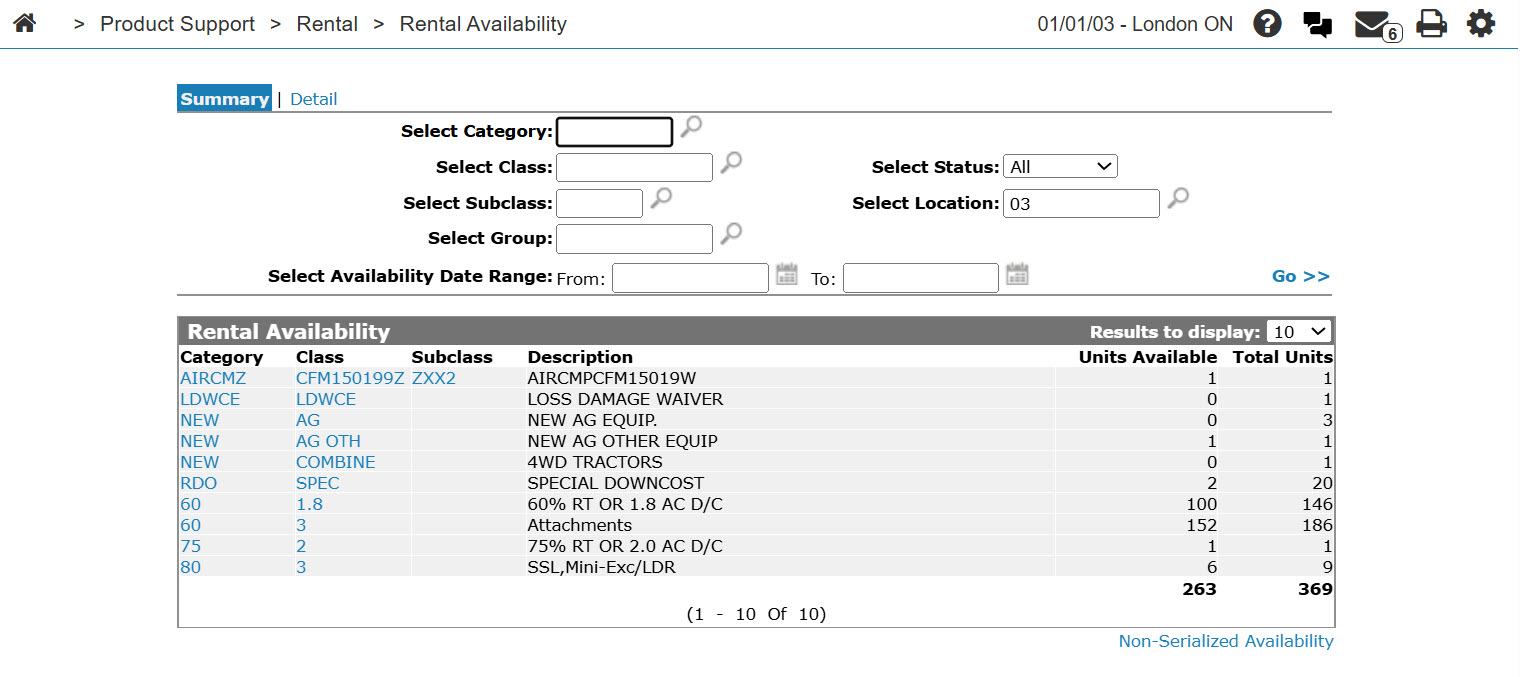Expand the Select Status dropdown
Screen dimensions: 1520x677
coord(1060,167)
